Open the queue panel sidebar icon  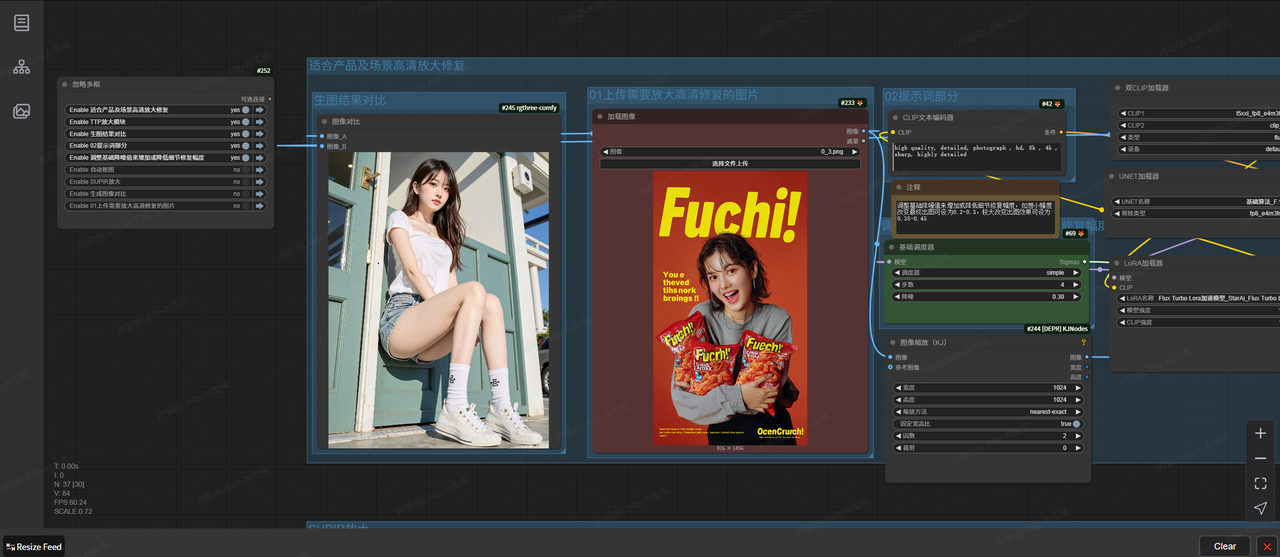(21, 22)
